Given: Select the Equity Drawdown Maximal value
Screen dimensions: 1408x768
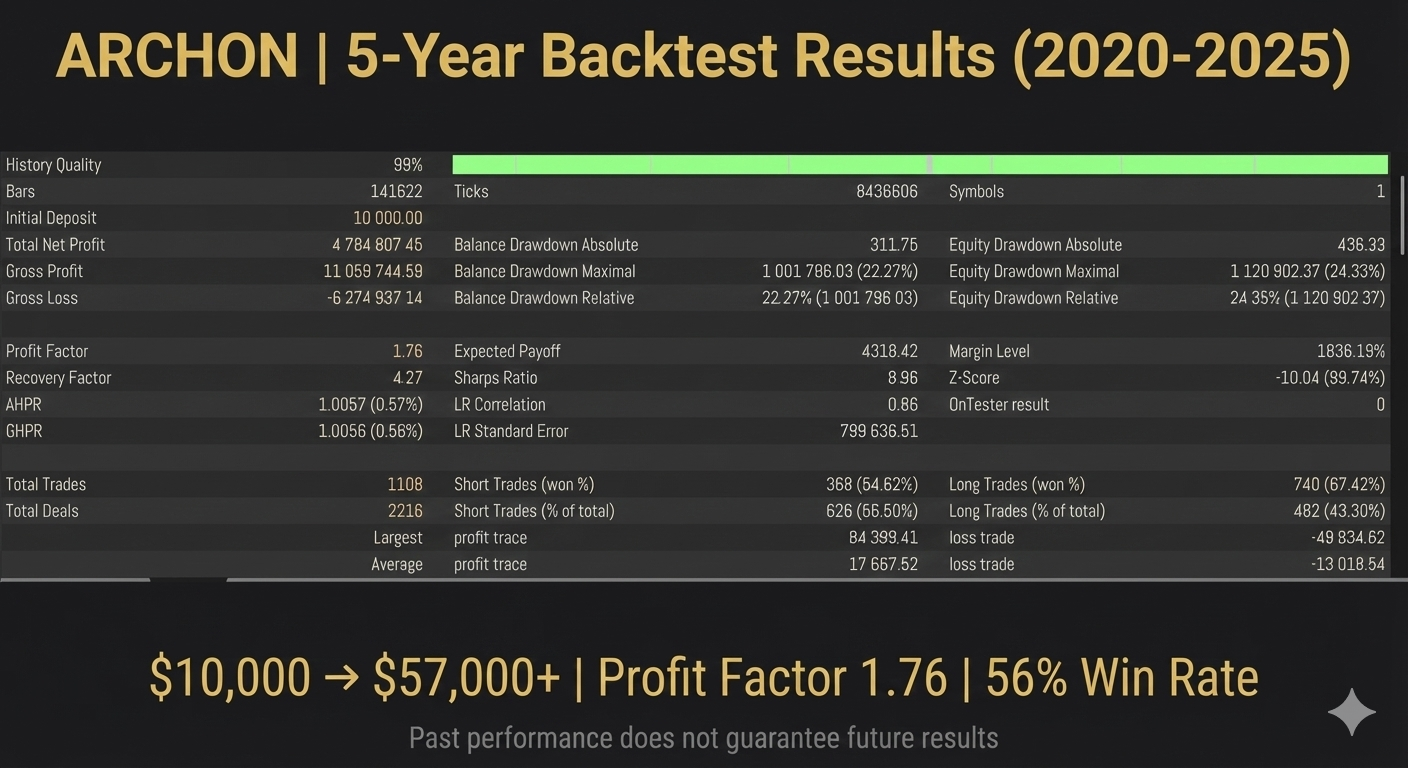Looking at the screenshot, I should point(1307,272).
